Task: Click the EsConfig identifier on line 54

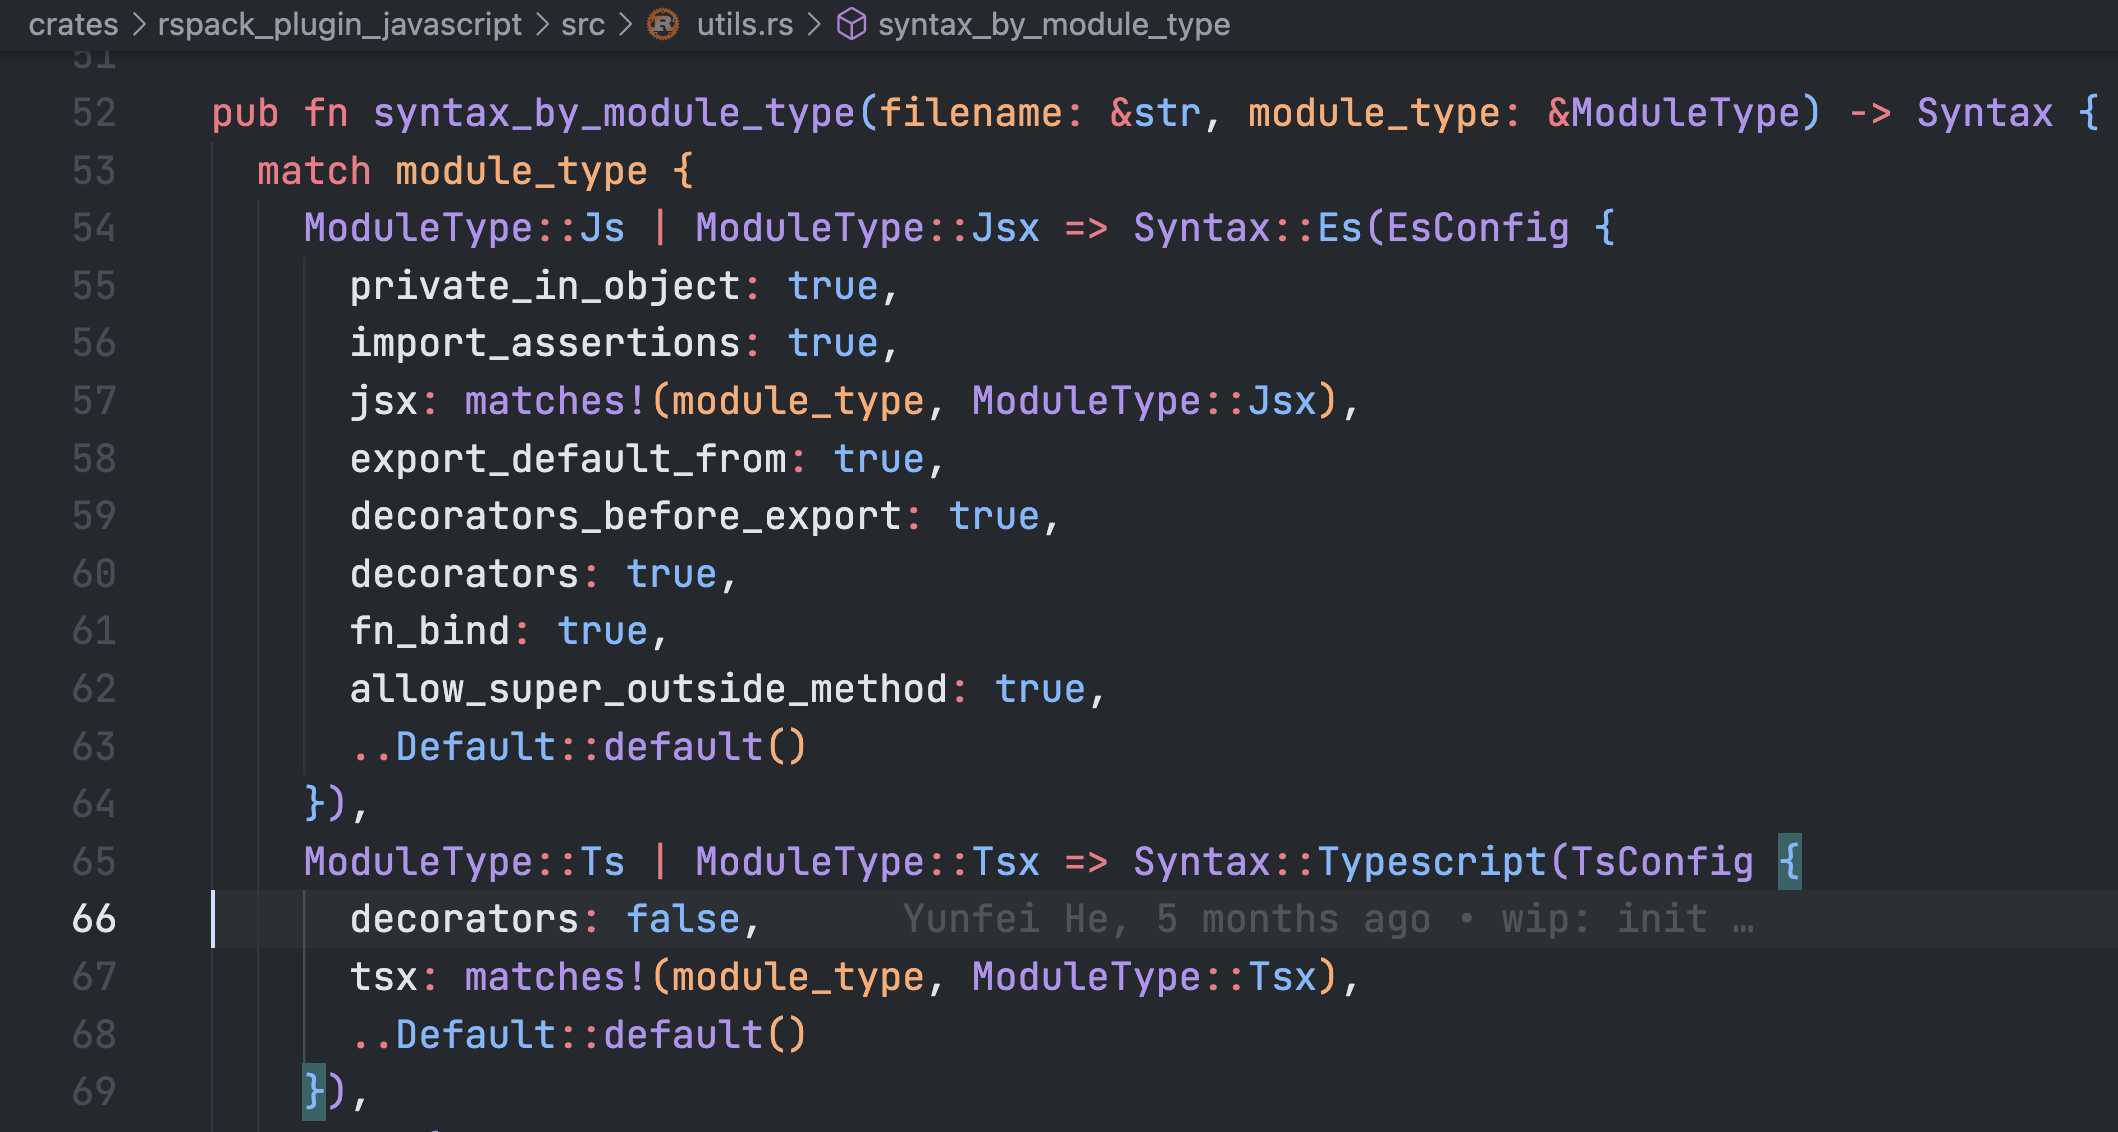Action: click(1478, 227)
